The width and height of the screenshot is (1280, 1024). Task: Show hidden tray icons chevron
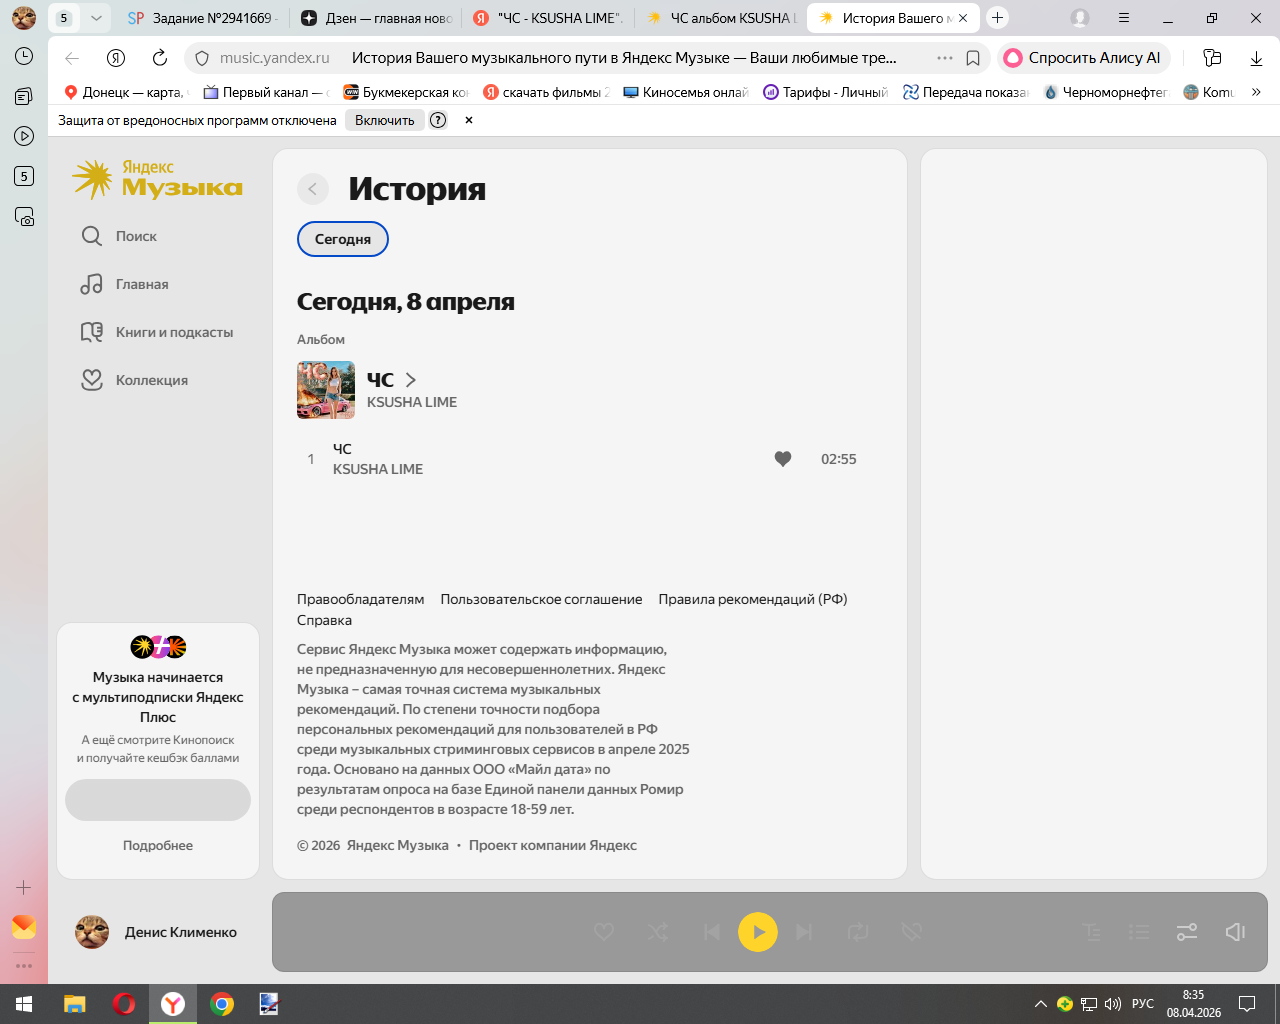pyautogui.click(x=1041, y=1004)
